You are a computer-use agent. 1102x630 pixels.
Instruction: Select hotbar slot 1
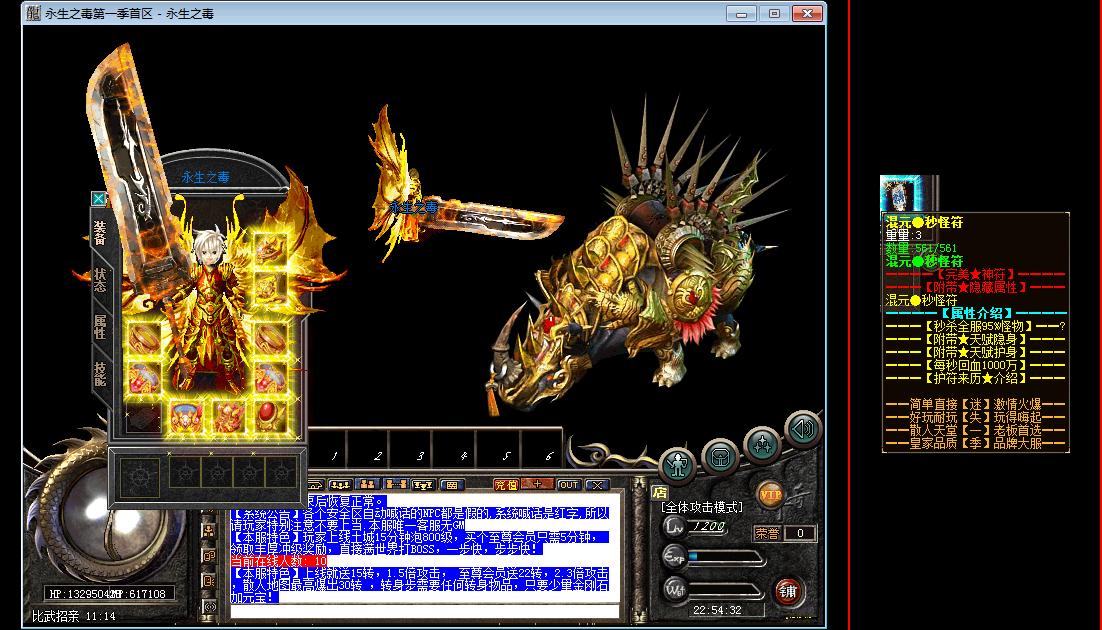332,447
